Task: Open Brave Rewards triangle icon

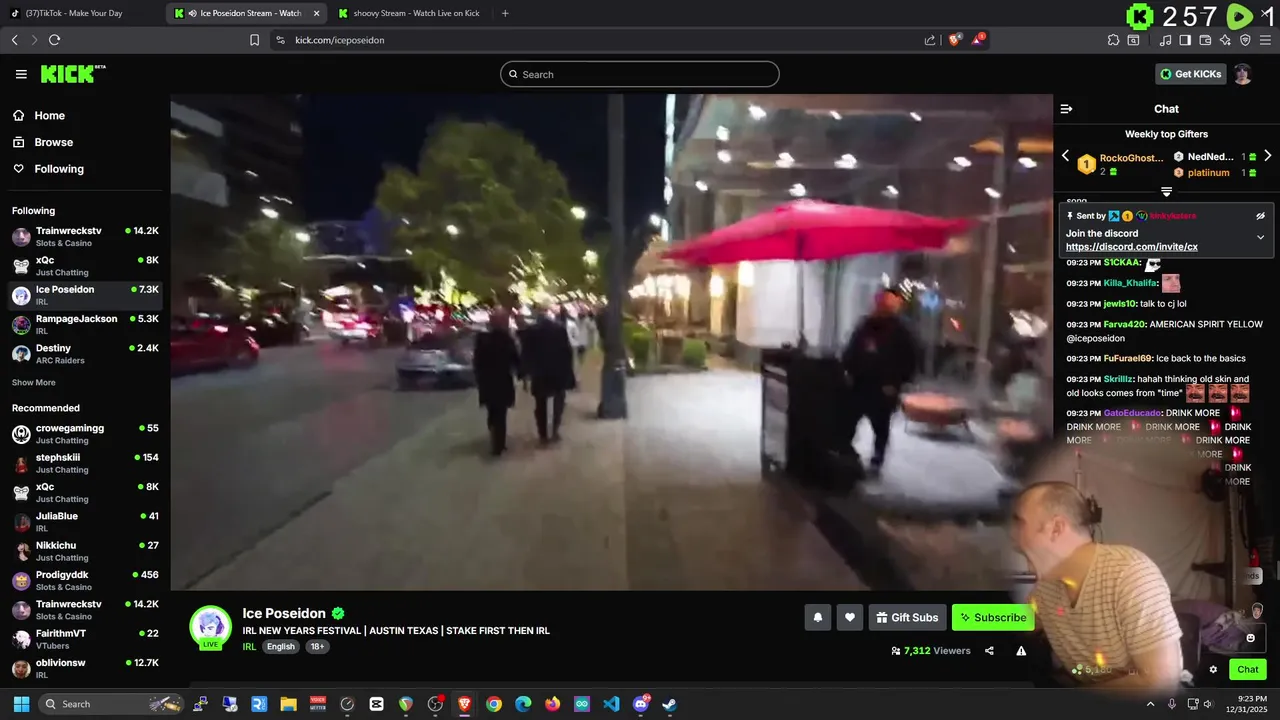Action: [978, 40]
